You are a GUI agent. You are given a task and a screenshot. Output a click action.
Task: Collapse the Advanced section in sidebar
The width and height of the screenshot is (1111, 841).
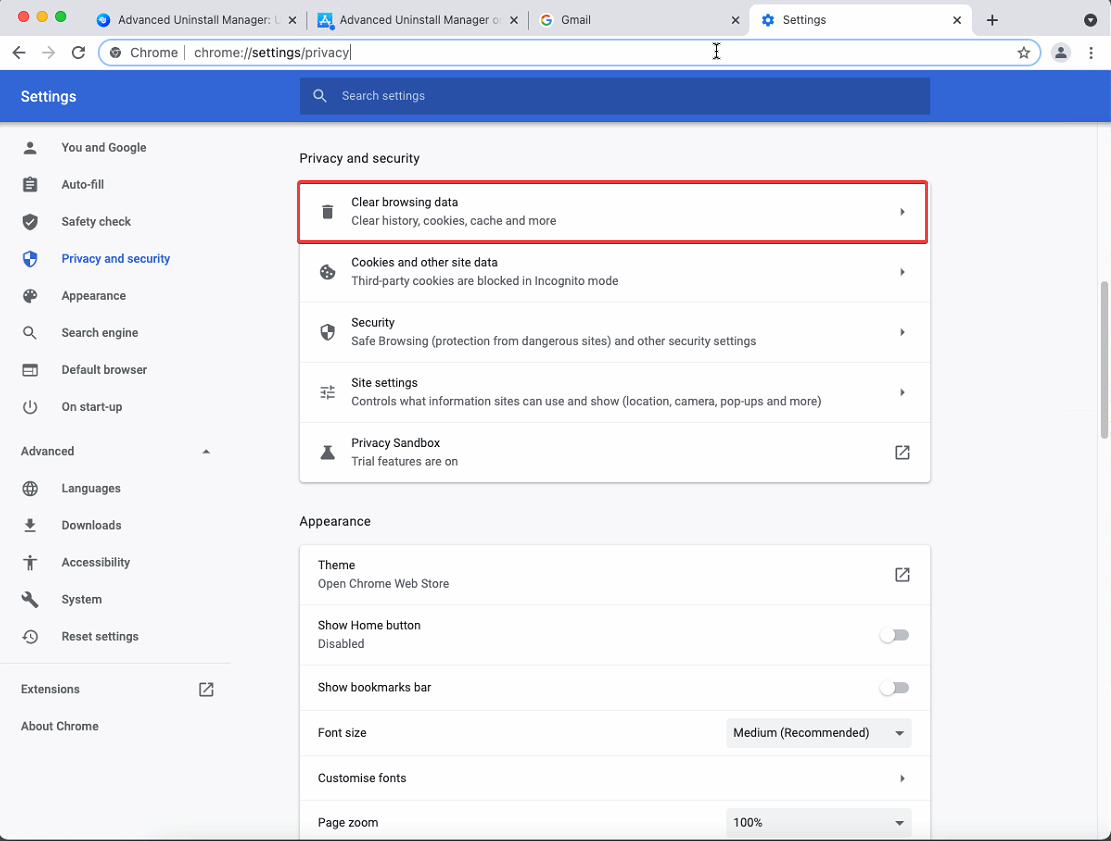coord(206,451)
